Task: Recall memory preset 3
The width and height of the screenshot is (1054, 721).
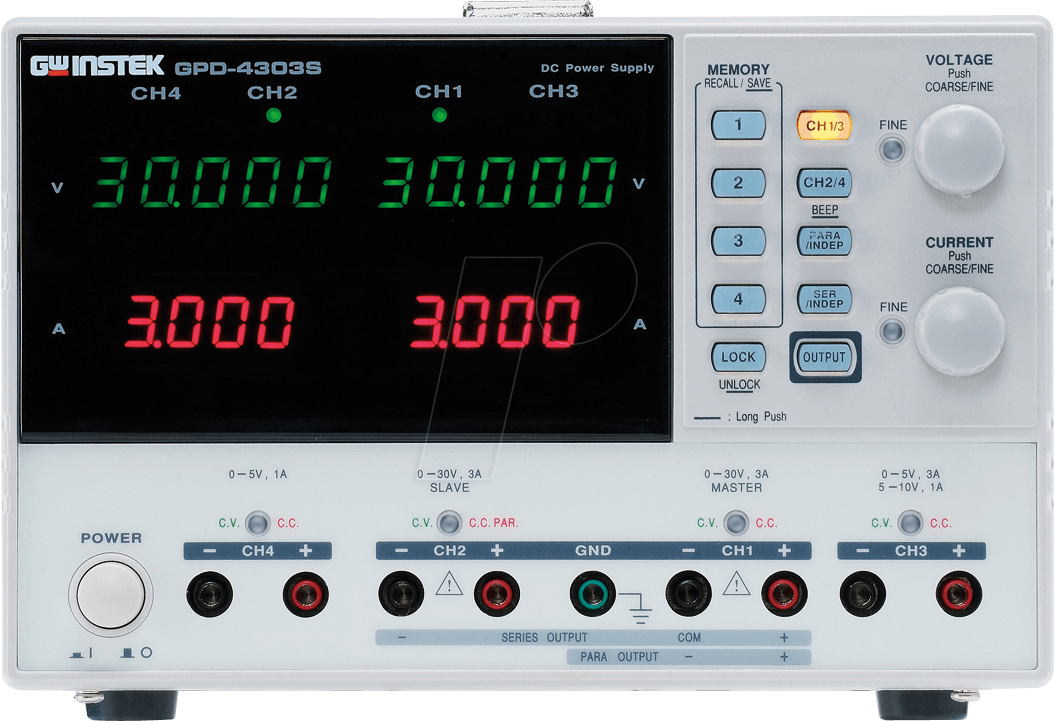Action: (738, 241)
